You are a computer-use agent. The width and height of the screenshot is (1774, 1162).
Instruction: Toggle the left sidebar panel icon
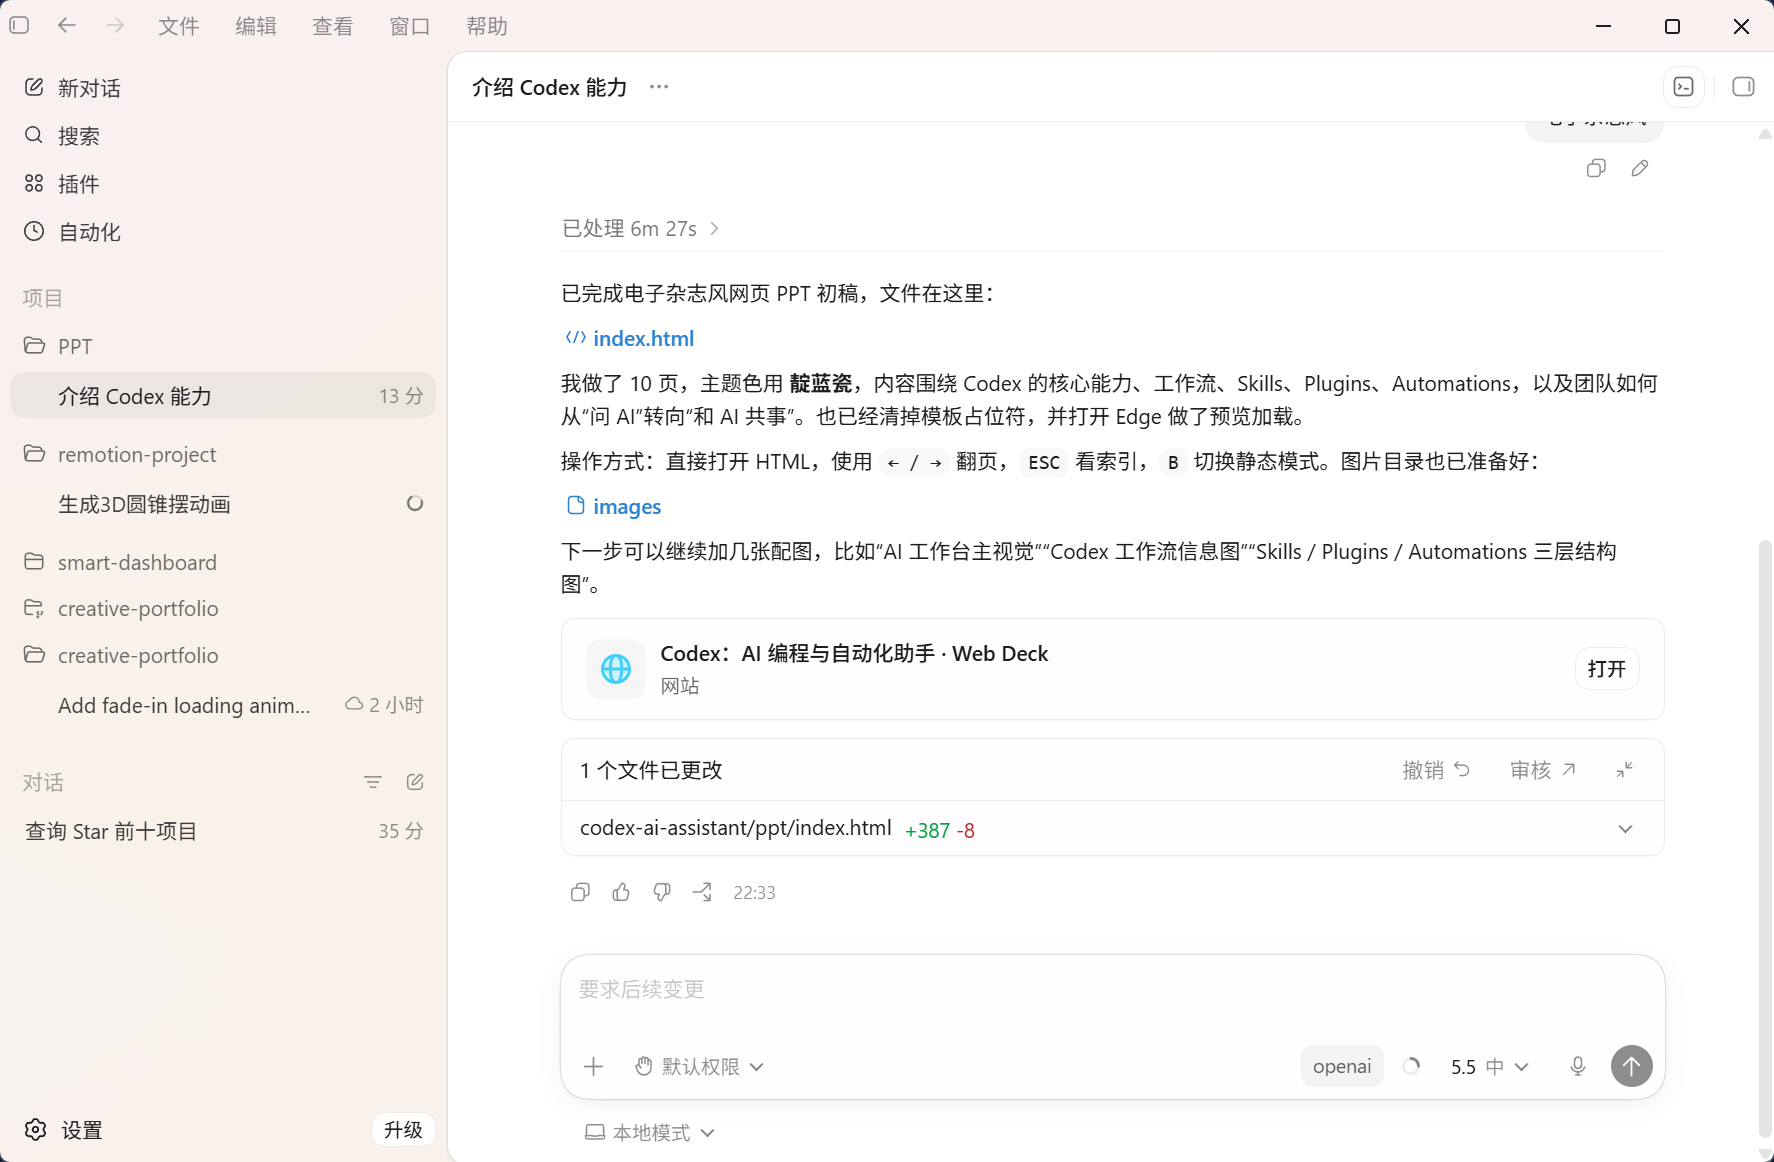(19, 26)
